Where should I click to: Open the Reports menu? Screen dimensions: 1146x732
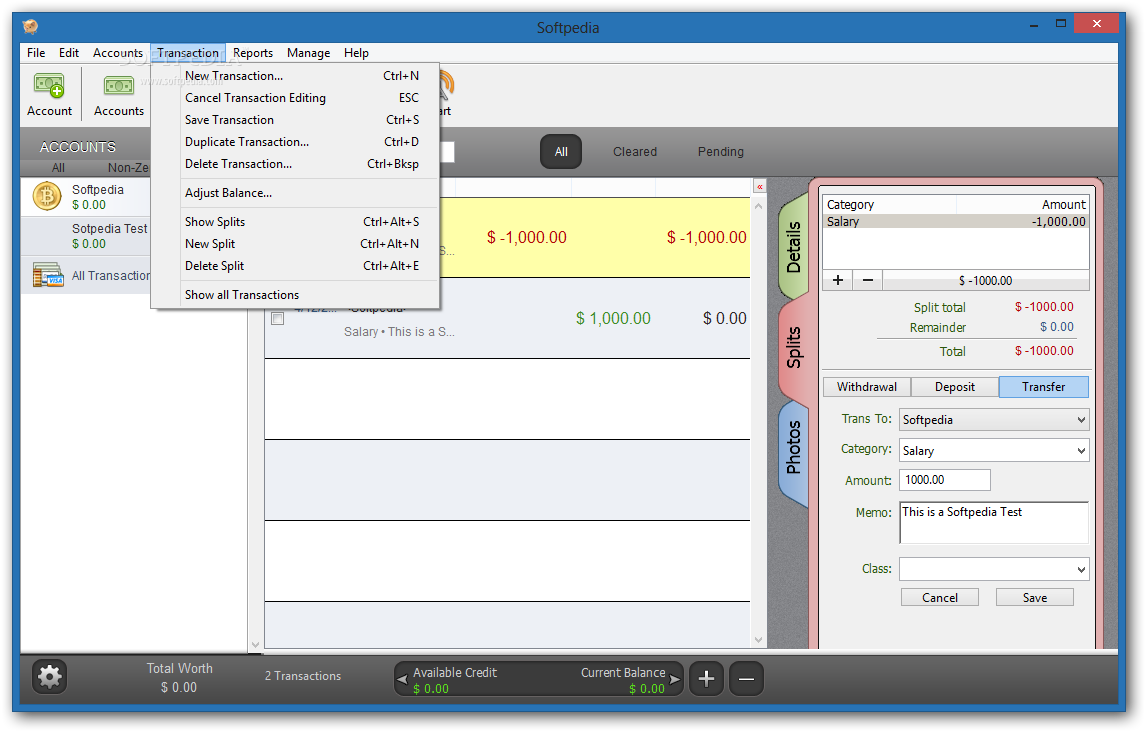tap(252, 53)
